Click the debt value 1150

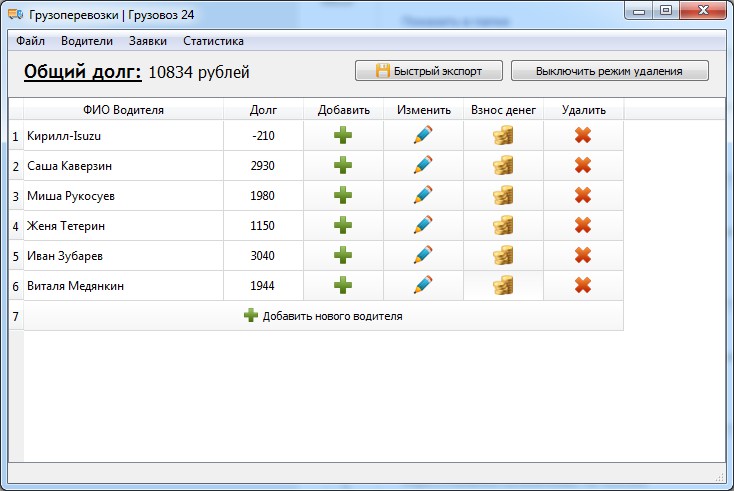[x=263, y=226]
